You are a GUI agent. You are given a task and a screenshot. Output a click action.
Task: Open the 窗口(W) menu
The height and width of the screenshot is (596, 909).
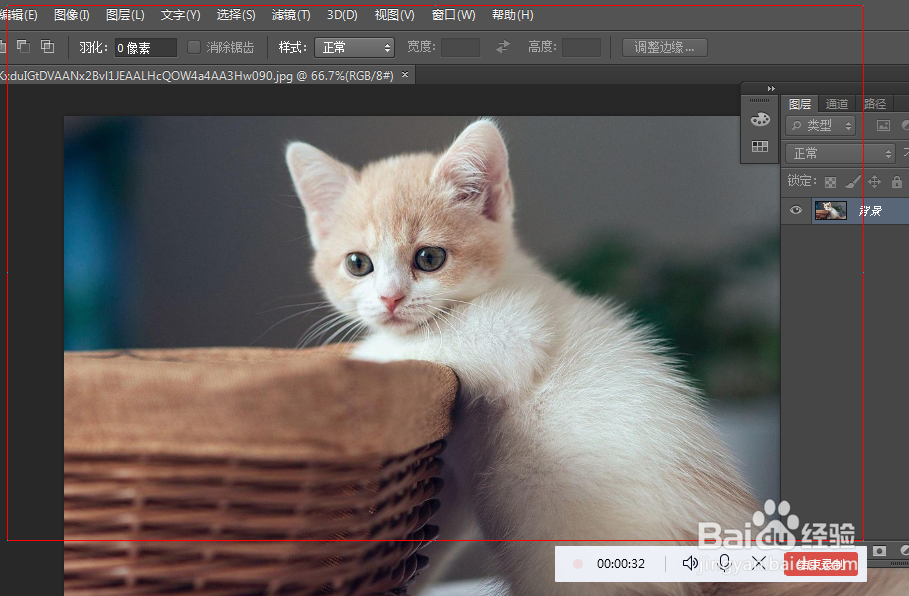point(453,15)
